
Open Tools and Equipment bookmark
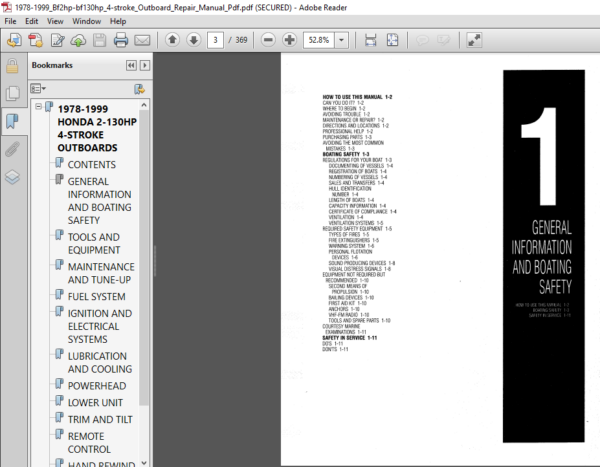(94, 243)
